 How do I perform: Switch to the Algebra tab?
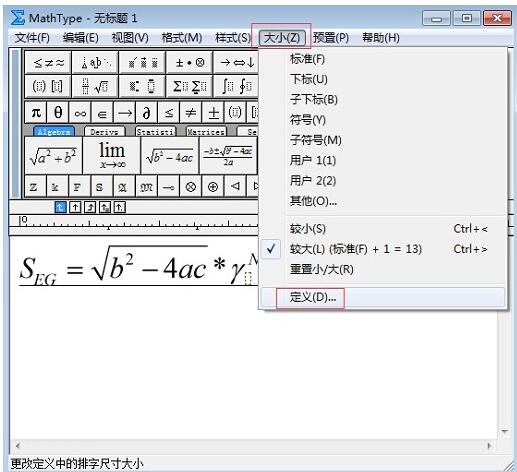(x=54, y=132)
